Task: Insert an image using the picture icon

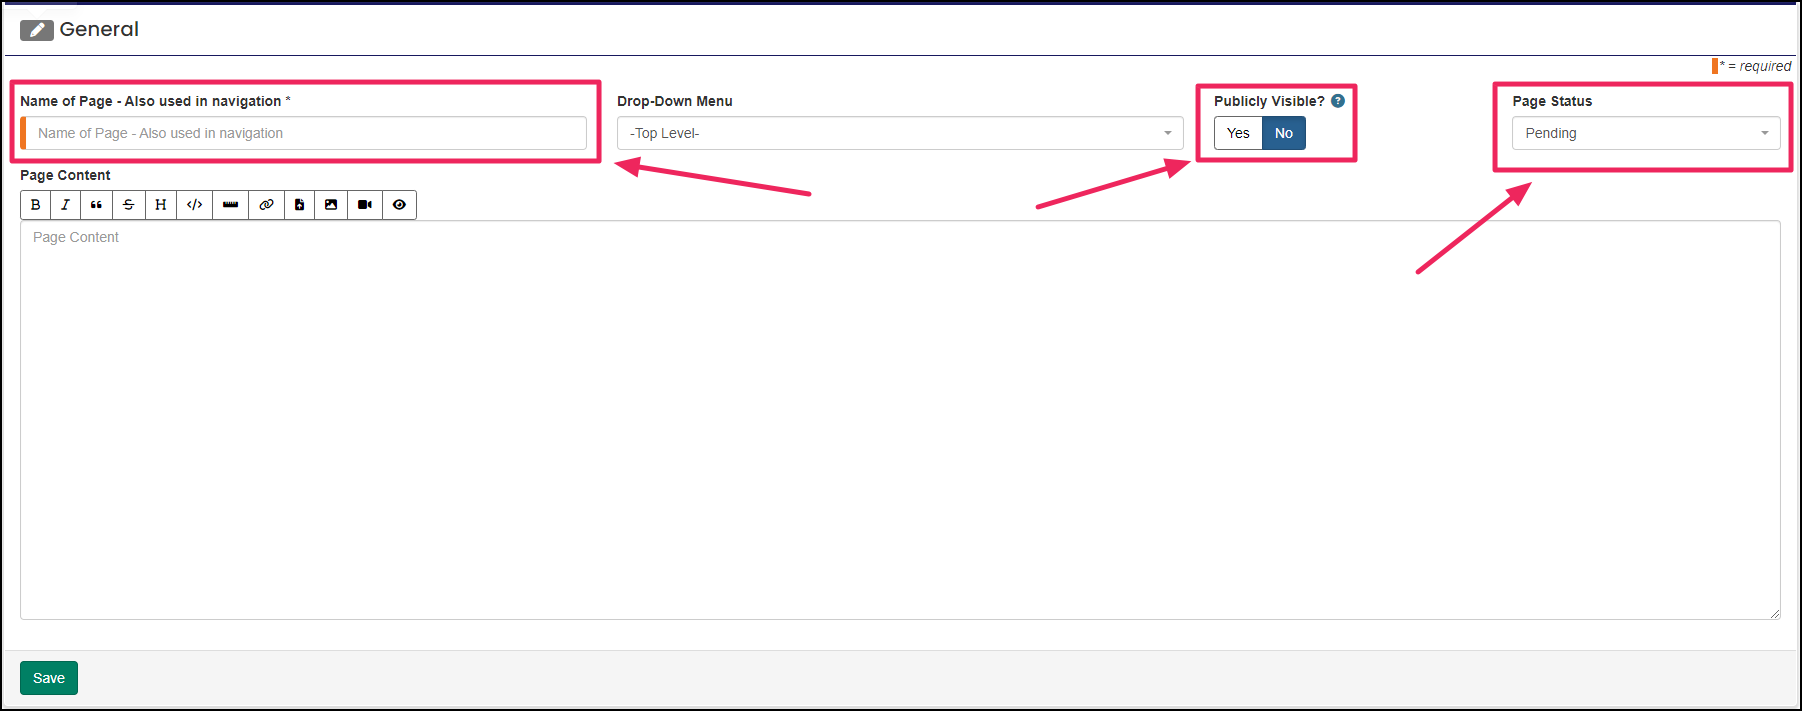Action: 331,205
